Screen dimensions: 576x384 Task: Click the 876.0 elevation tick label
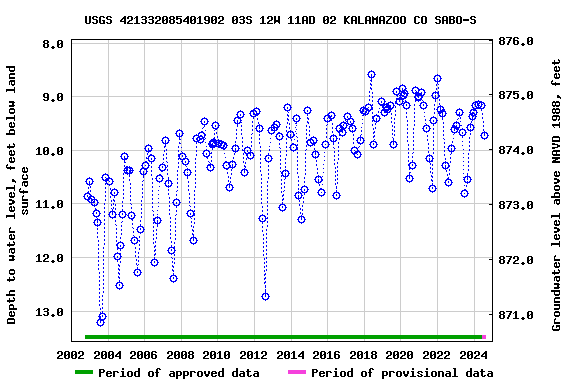pos(516,41)
